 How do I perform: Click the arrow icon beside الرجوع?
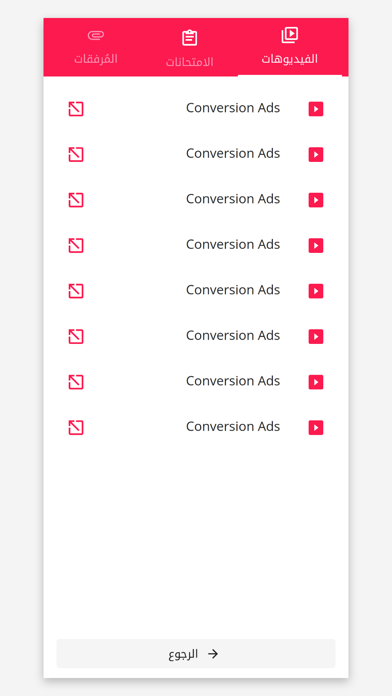213,654
